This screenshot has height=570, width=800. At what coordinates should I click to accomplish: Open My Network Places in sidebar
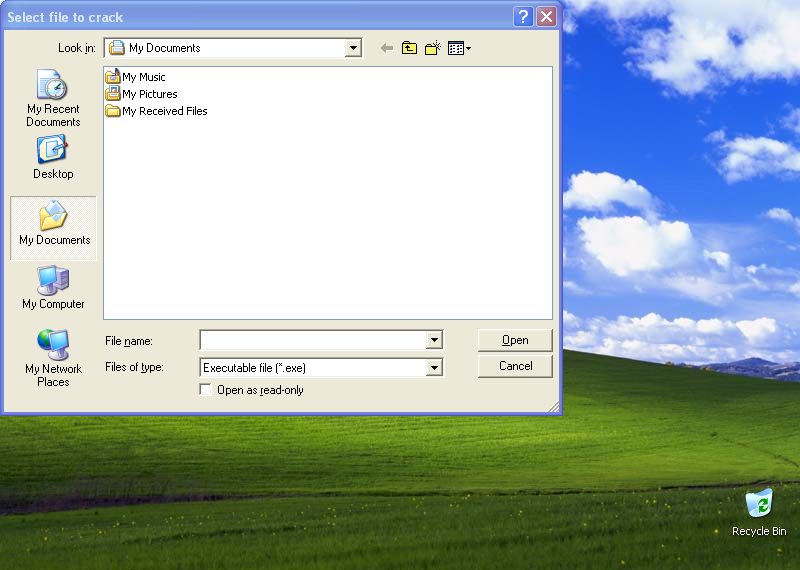pos(53,358)
